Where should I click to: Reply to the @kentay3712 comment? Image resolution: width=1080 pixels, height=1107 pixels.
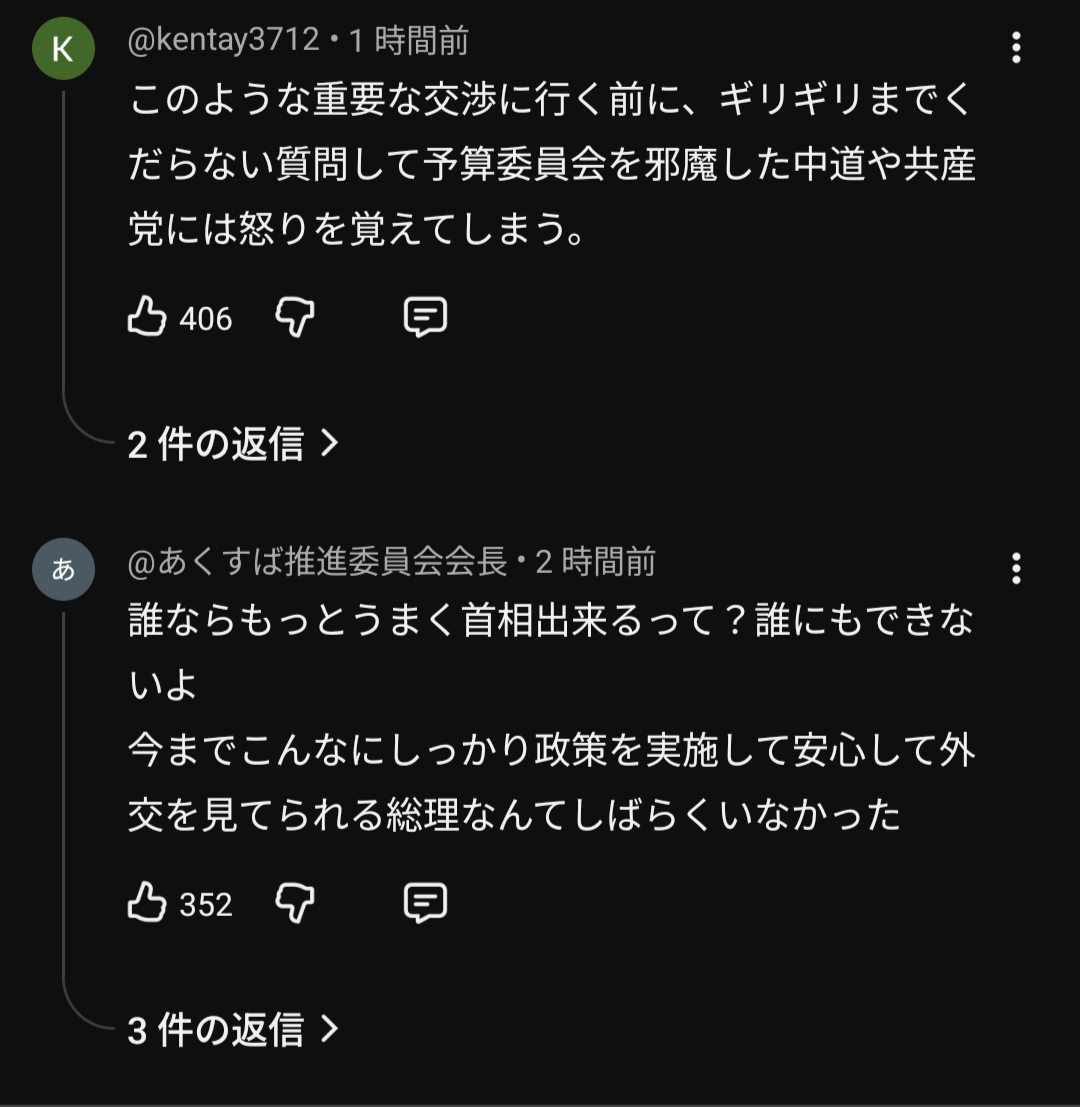click(424, 318)
